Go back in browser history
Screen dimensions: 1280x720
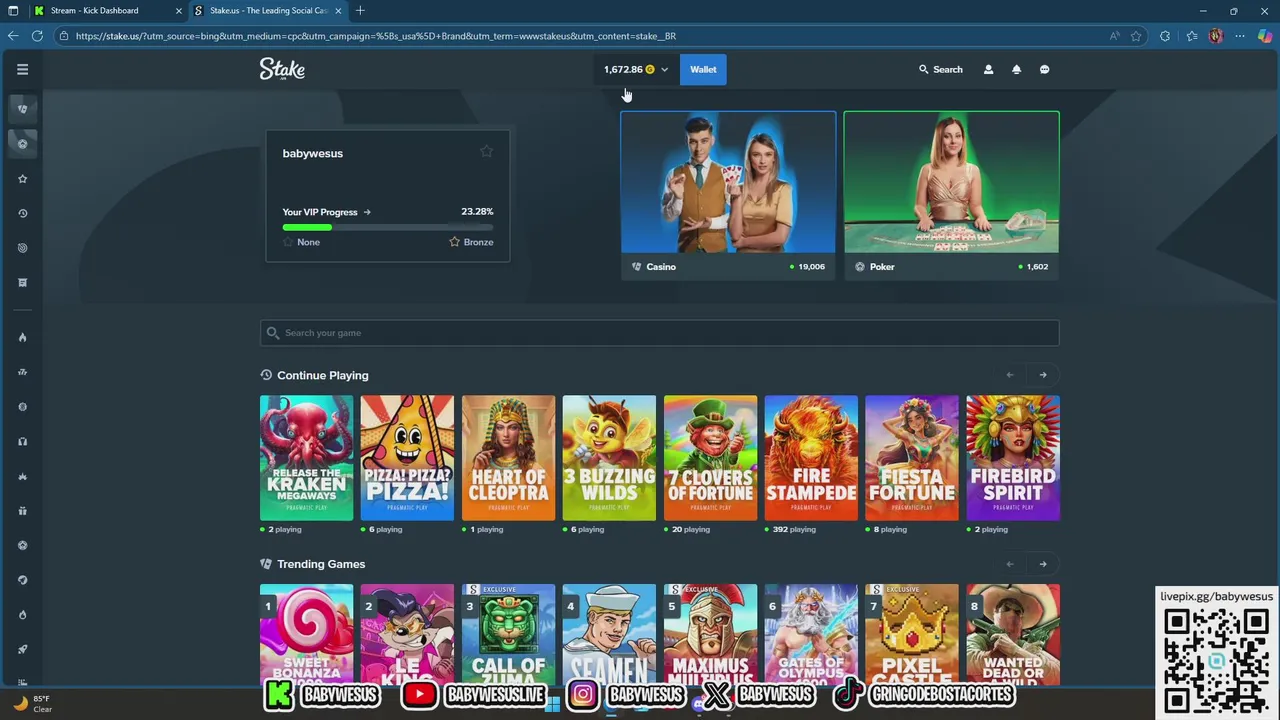coord(13,36)
